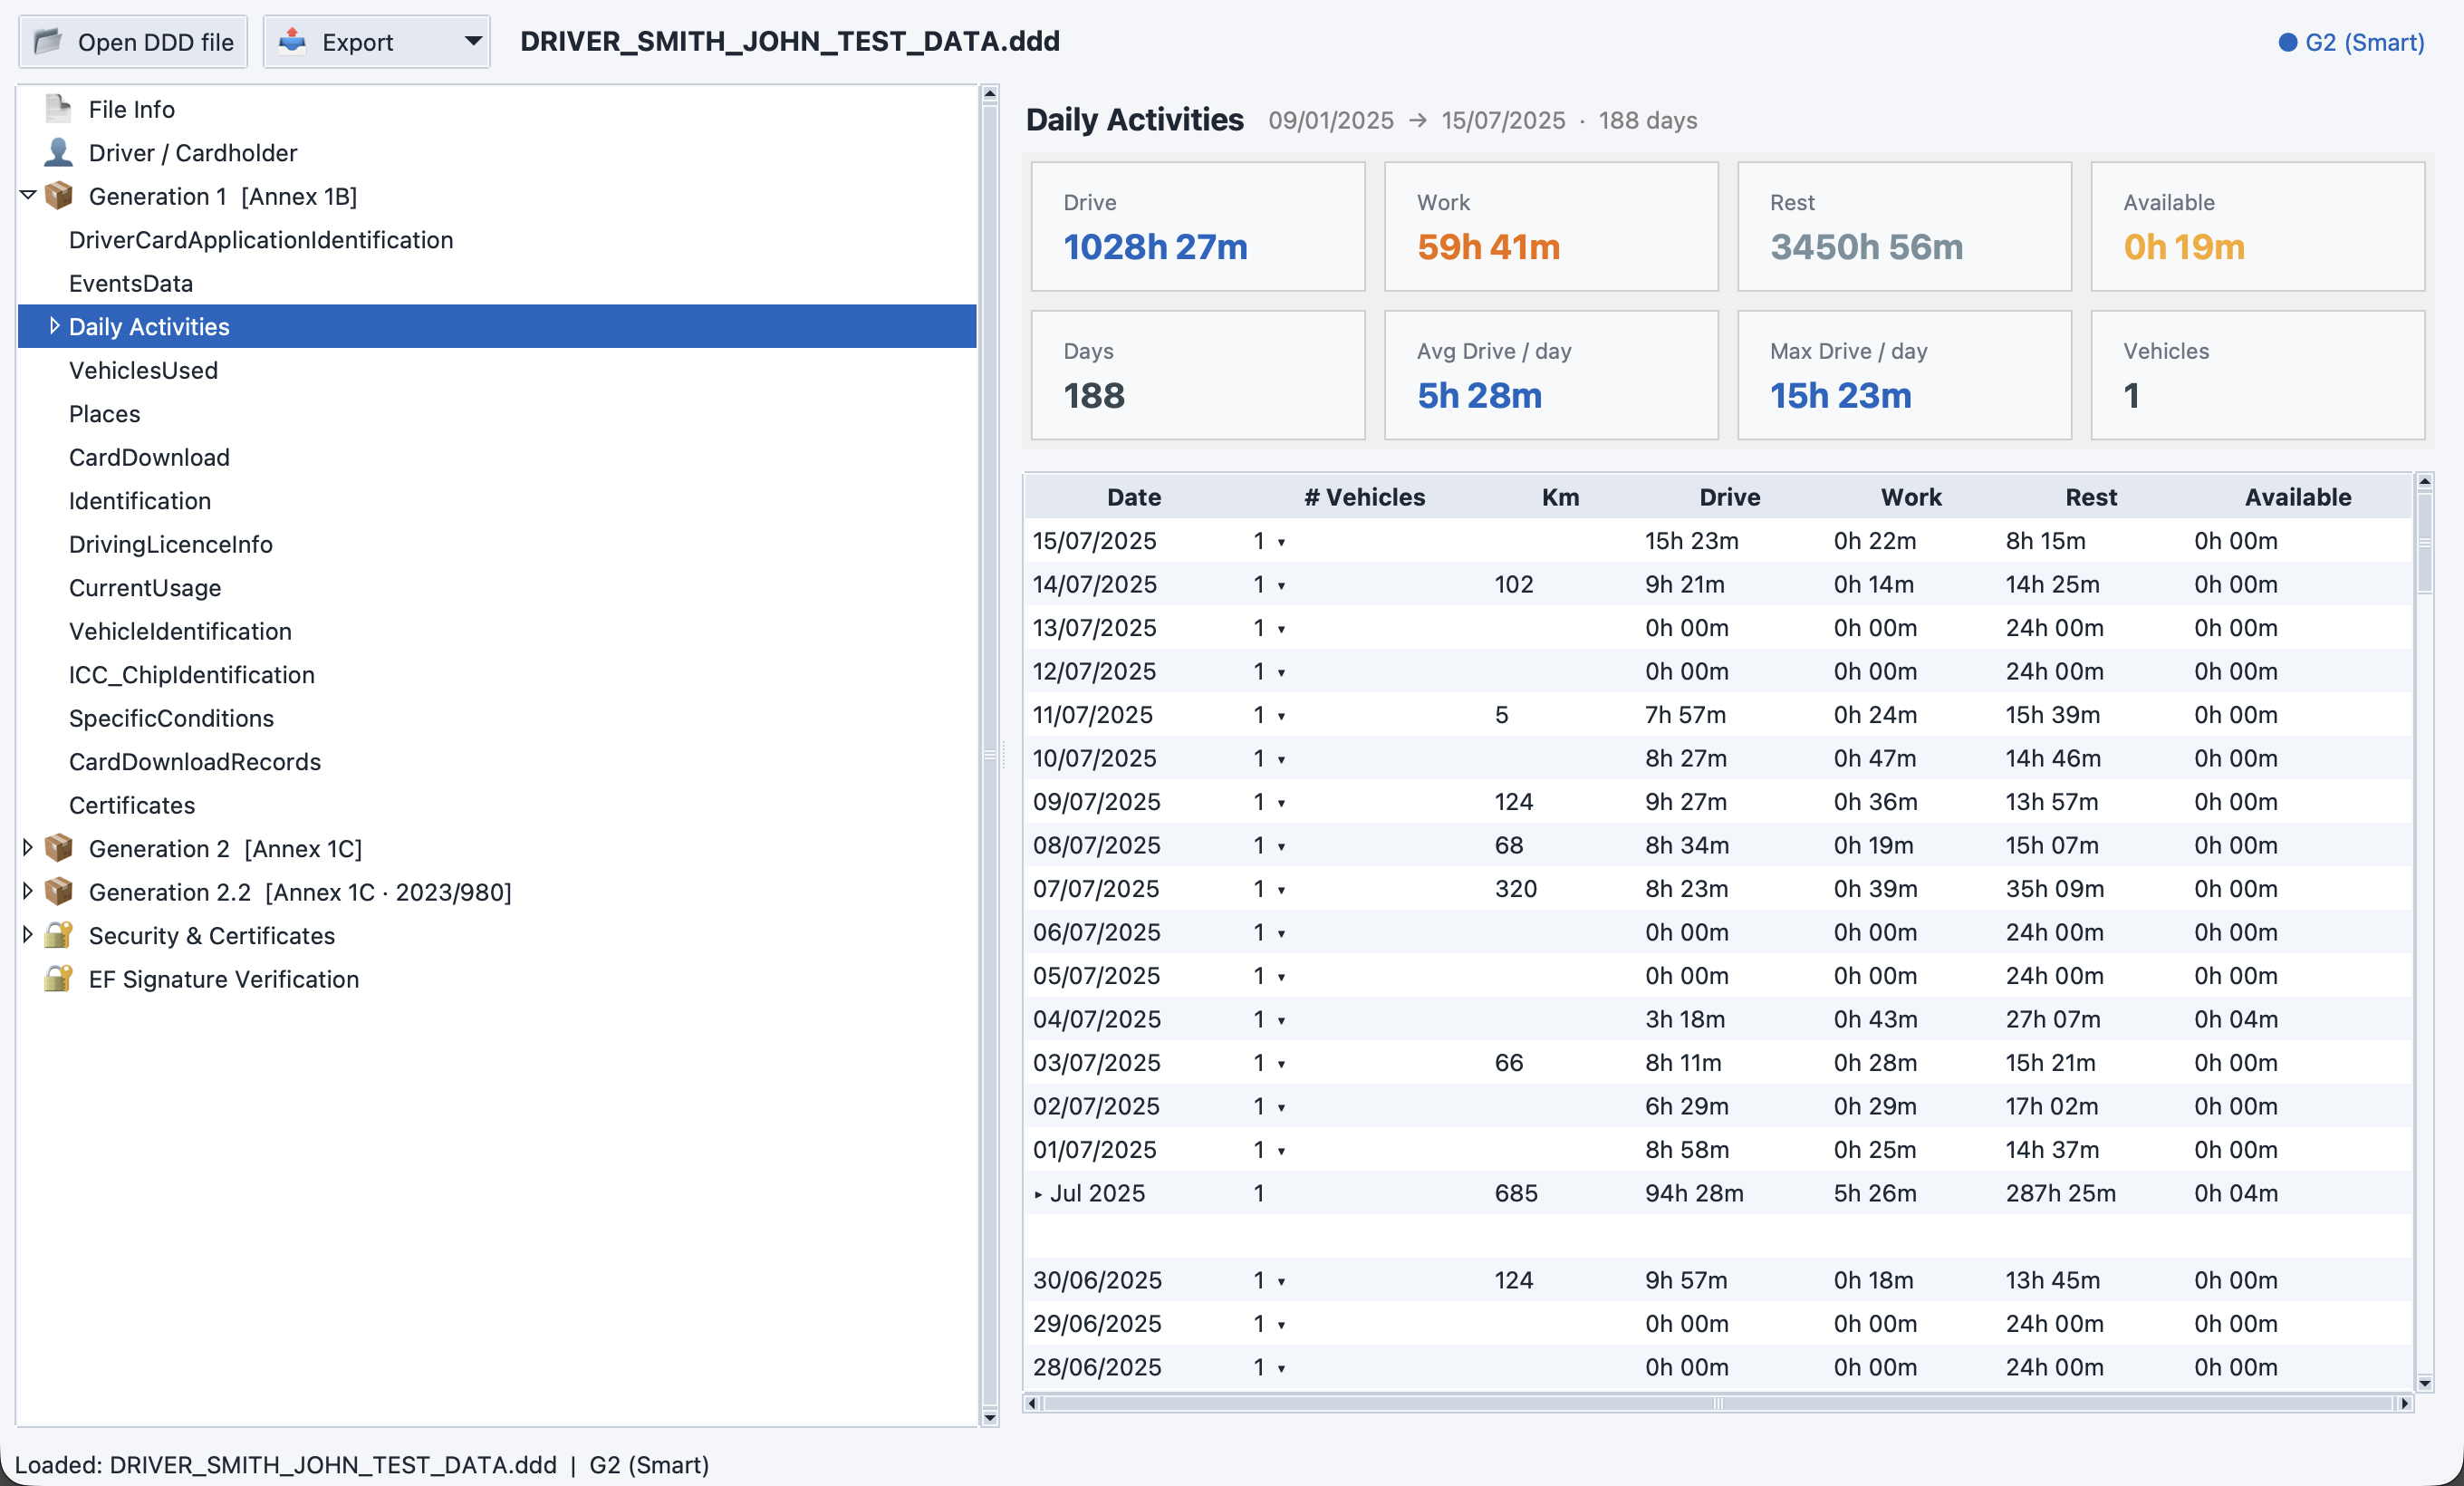Click the 685 km total in Jul 2025 row
Image resolution: width=2464 pixels, height=1486 pixels.
click(x=1516, y=1193)
